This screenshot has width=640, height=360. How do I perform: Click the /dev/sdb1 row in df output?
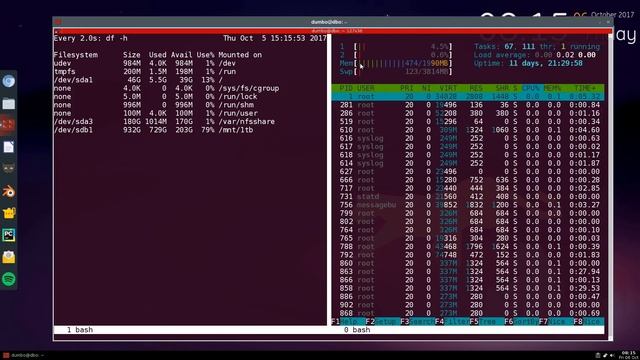(153, 130)
